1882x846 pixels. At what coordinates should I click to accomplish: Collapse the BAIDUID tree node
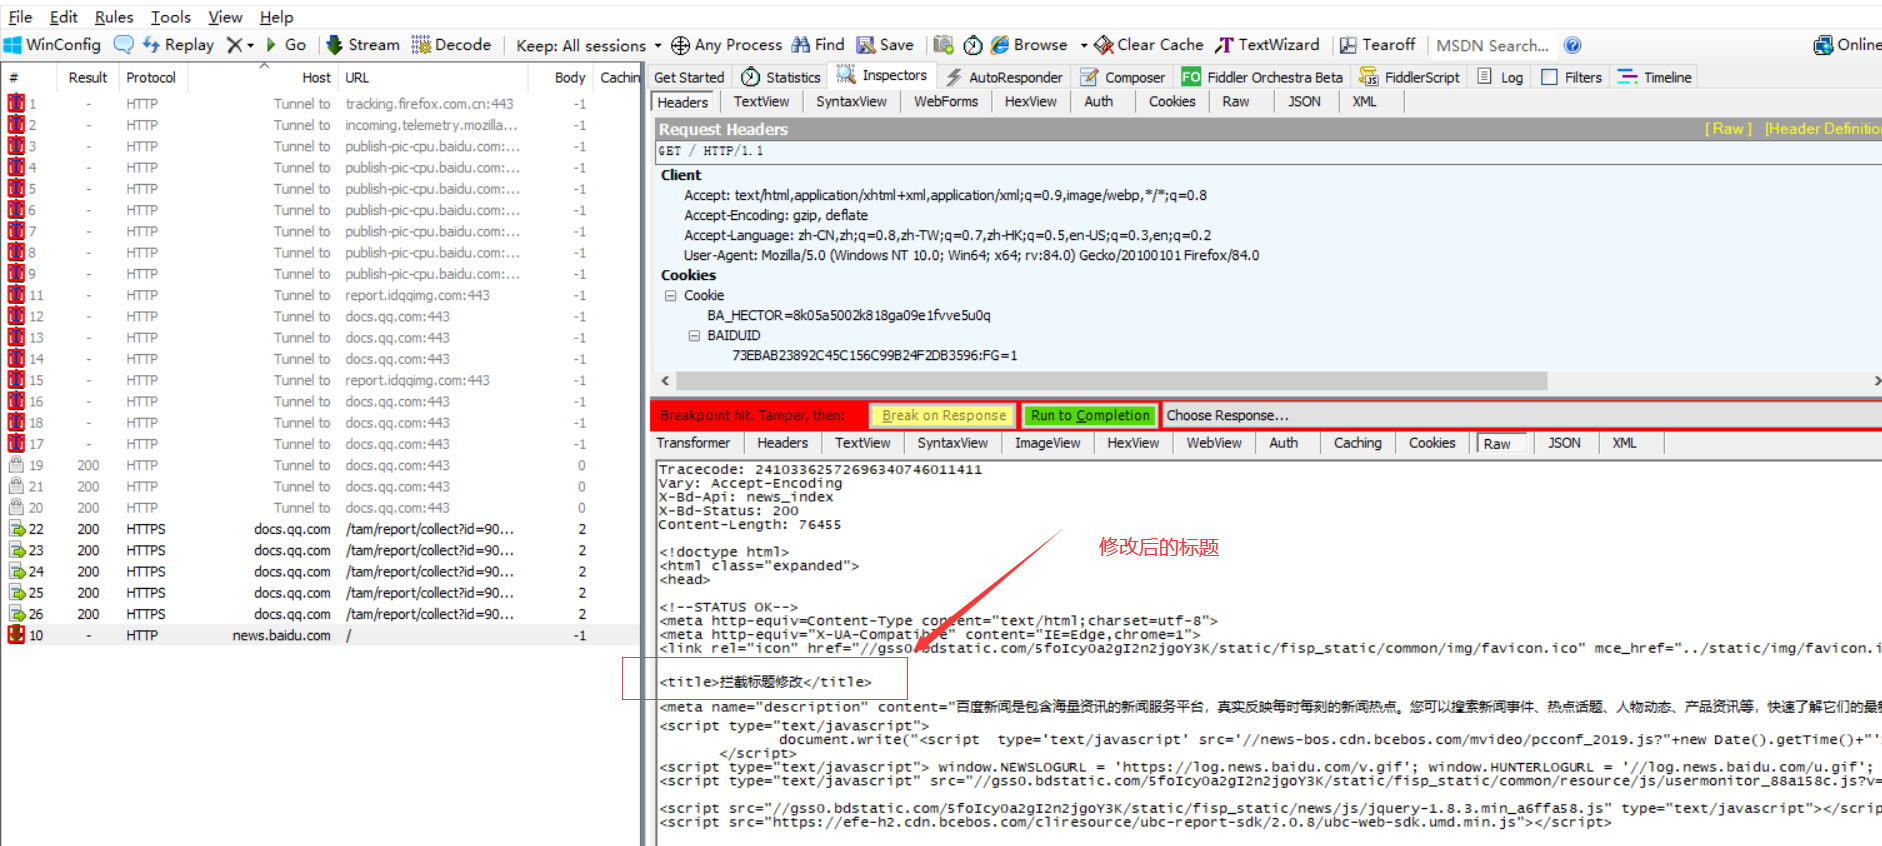click(694, 336)
